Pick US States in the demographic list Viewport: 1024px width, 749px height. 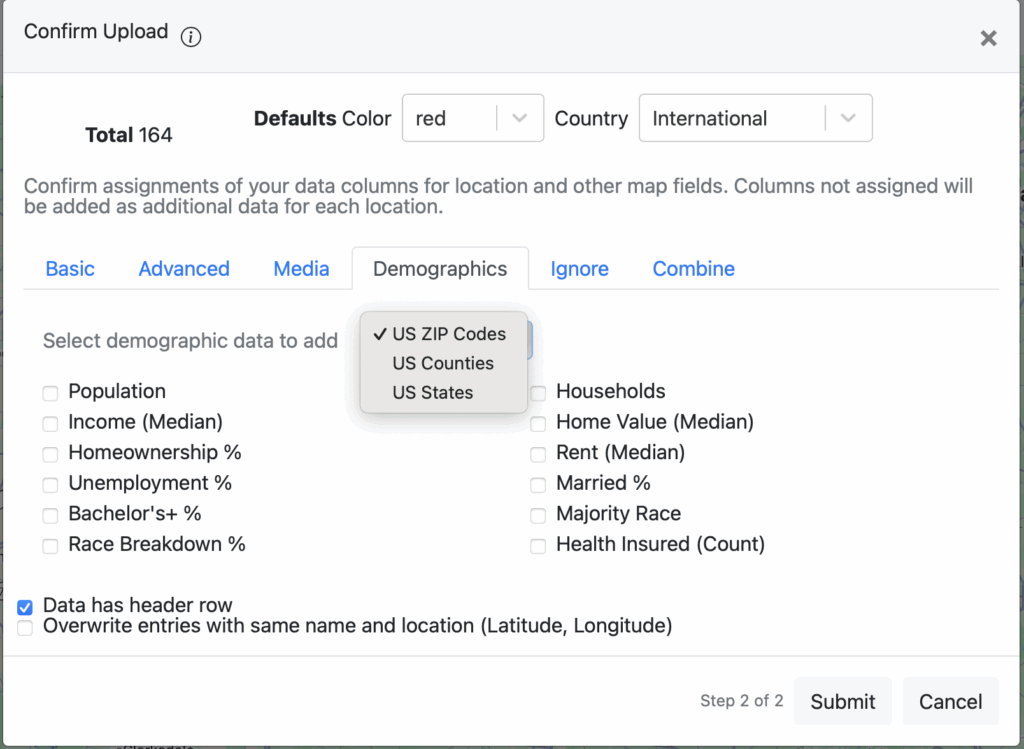(433, 392)
